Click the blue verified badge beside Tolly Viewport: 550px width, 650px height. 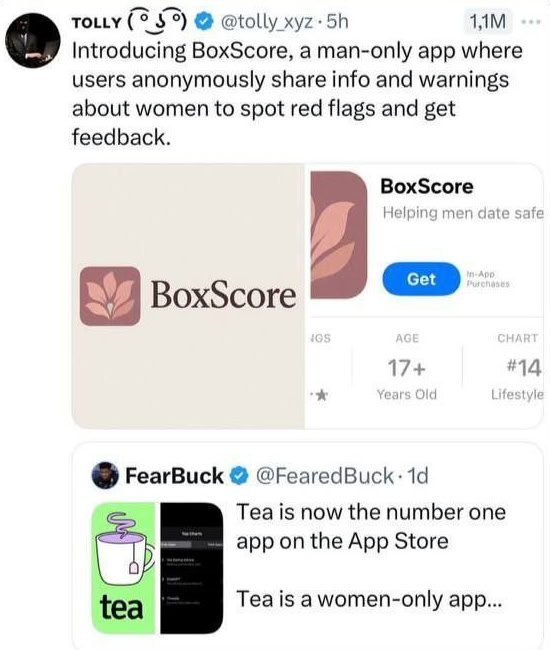[x=204, y=22]
